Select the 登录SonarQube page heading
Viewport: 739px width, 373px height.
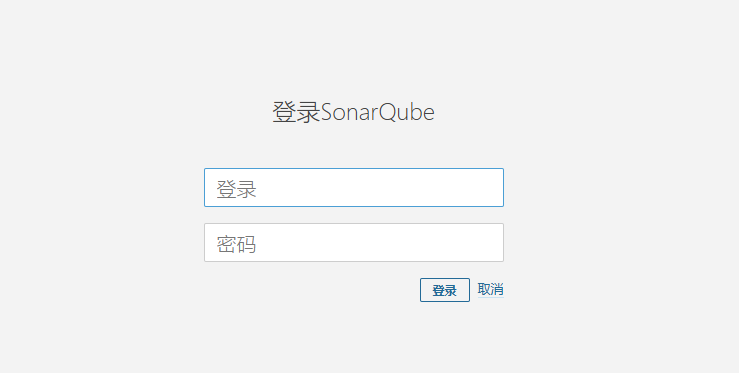(x=353, y=112)
